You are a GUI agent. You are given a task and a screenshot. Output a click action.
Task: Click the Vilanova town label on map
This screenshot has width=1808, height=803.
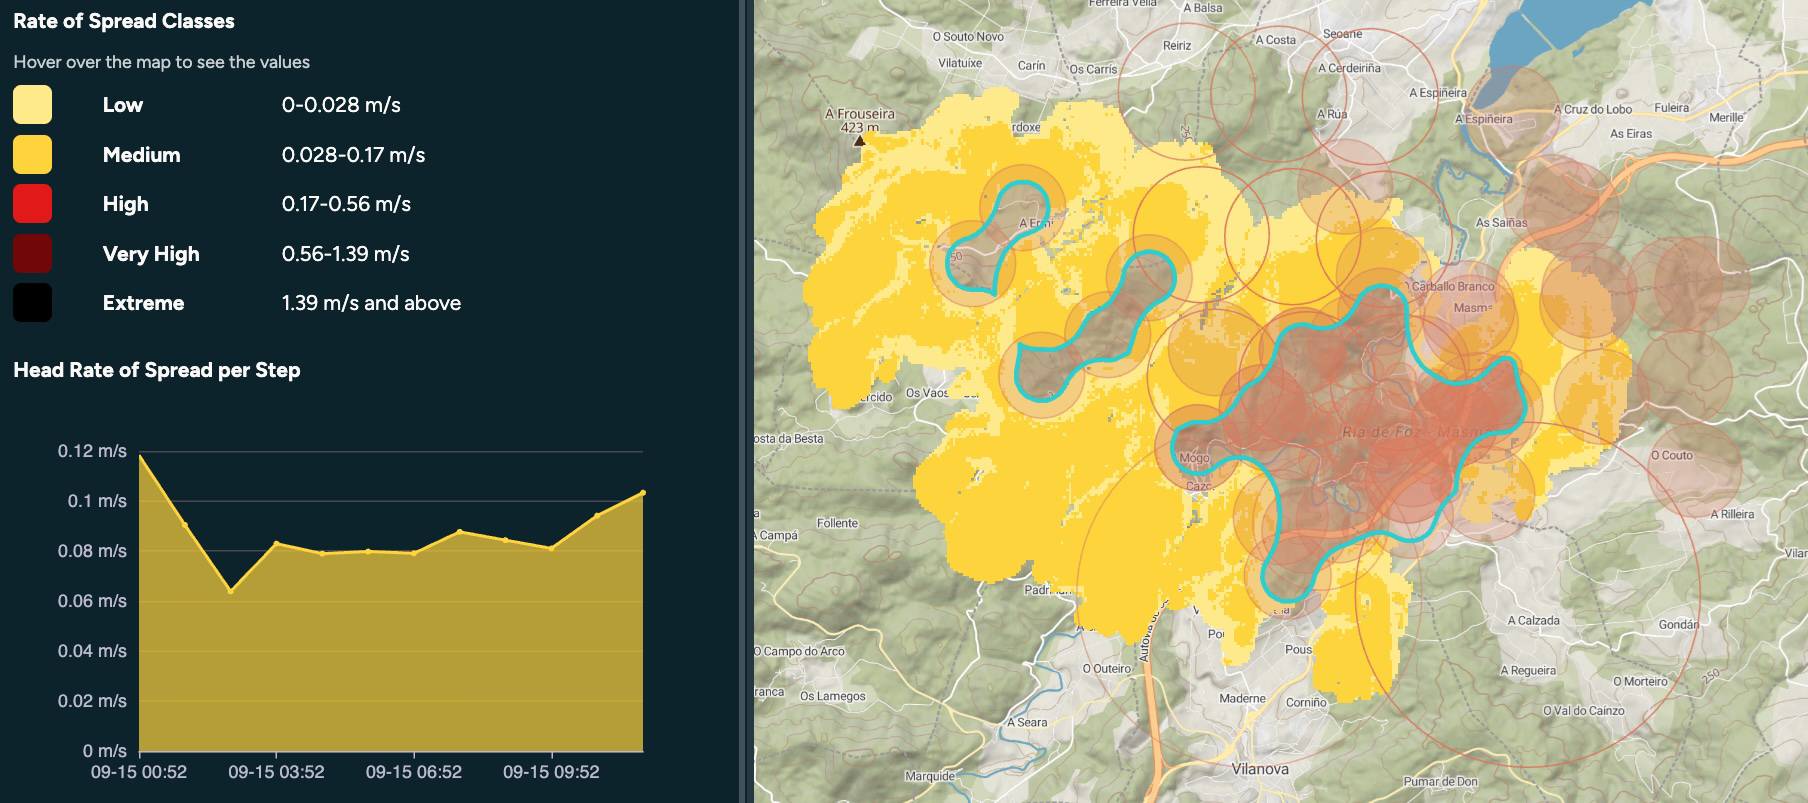click(x=1260, y=769)
